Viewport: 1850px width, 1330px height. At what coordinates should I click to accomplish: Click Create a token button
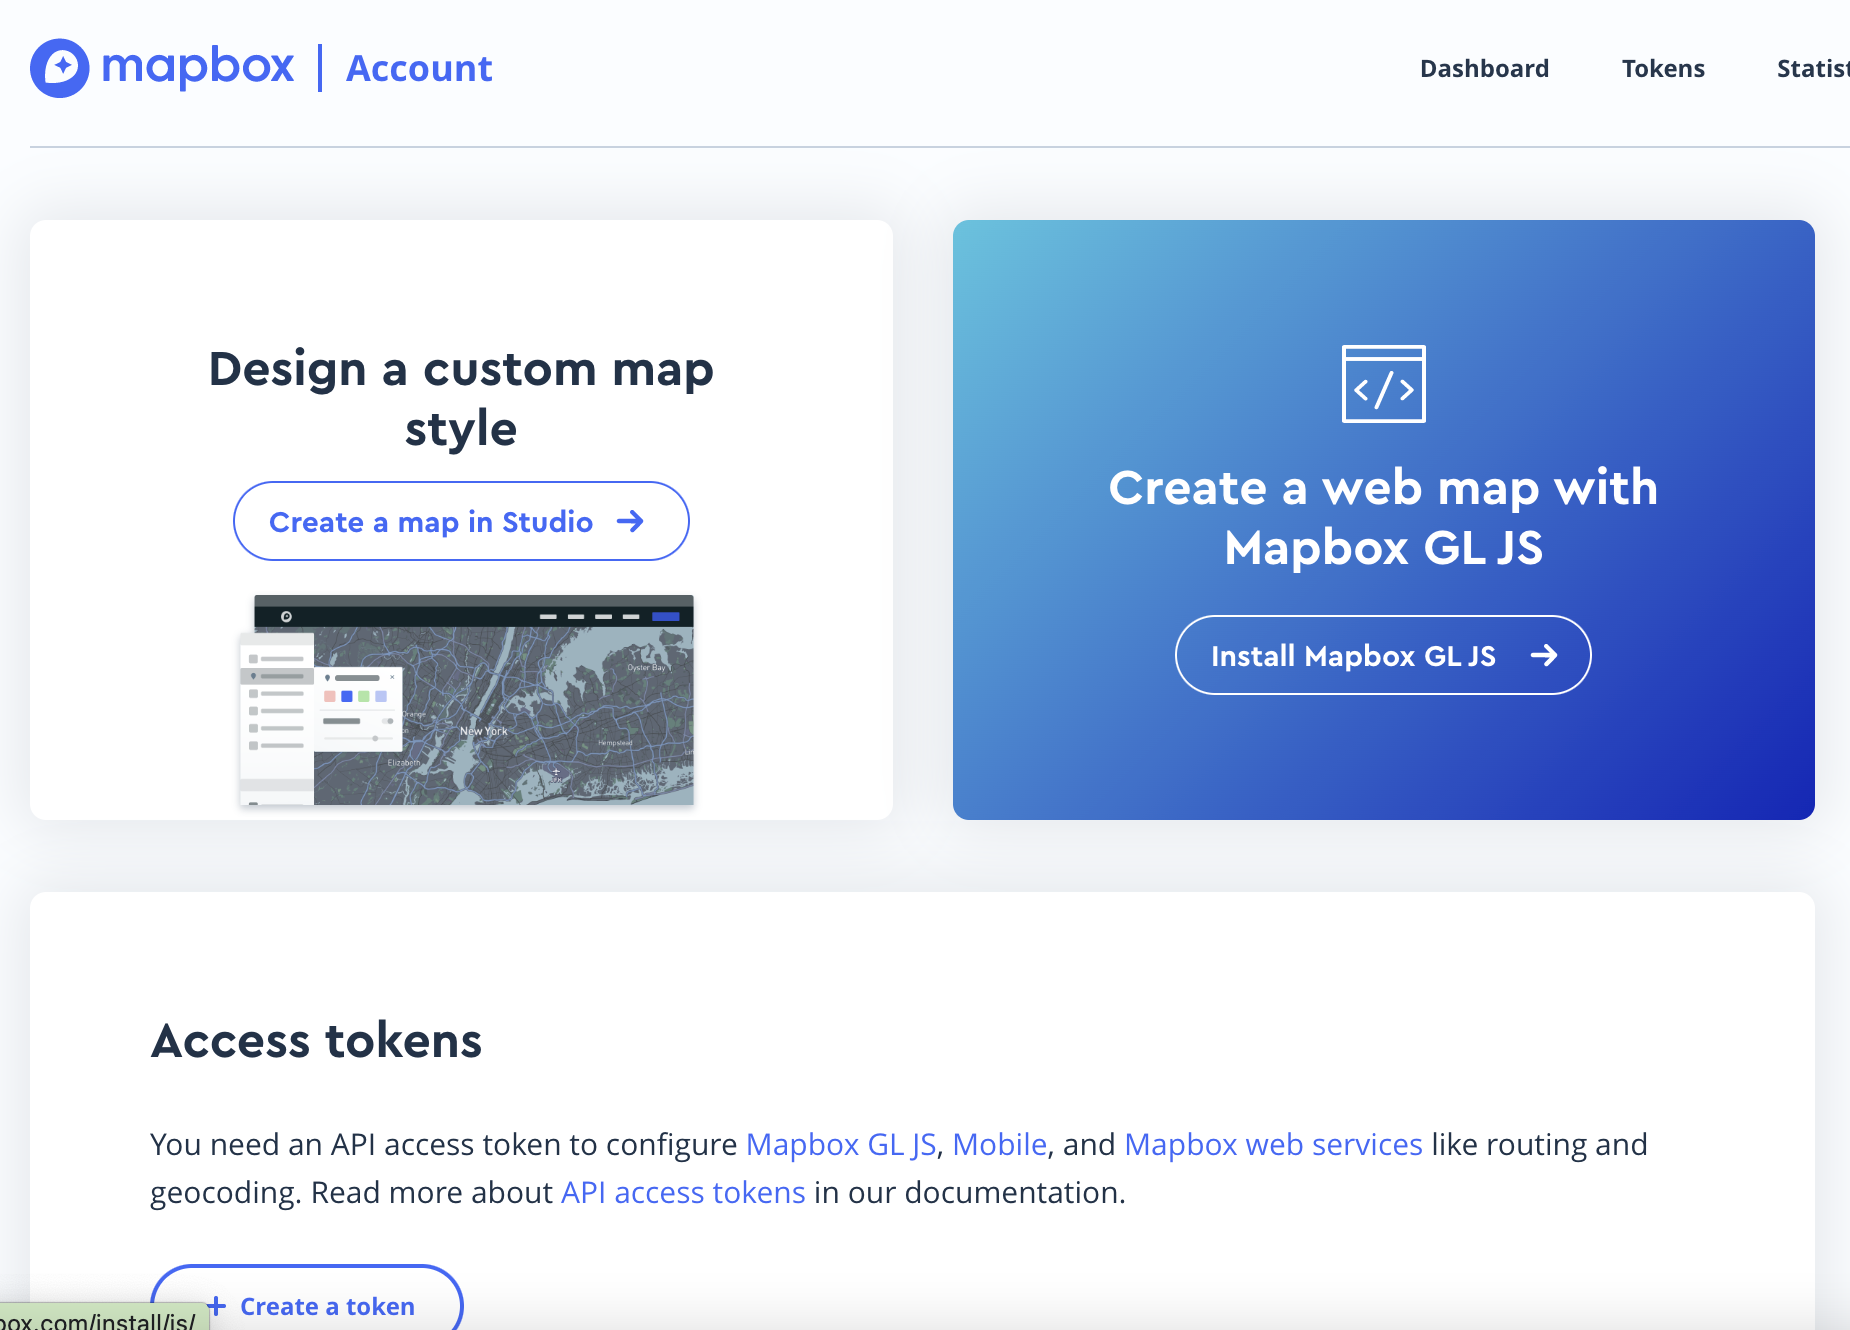(307, 1298)
